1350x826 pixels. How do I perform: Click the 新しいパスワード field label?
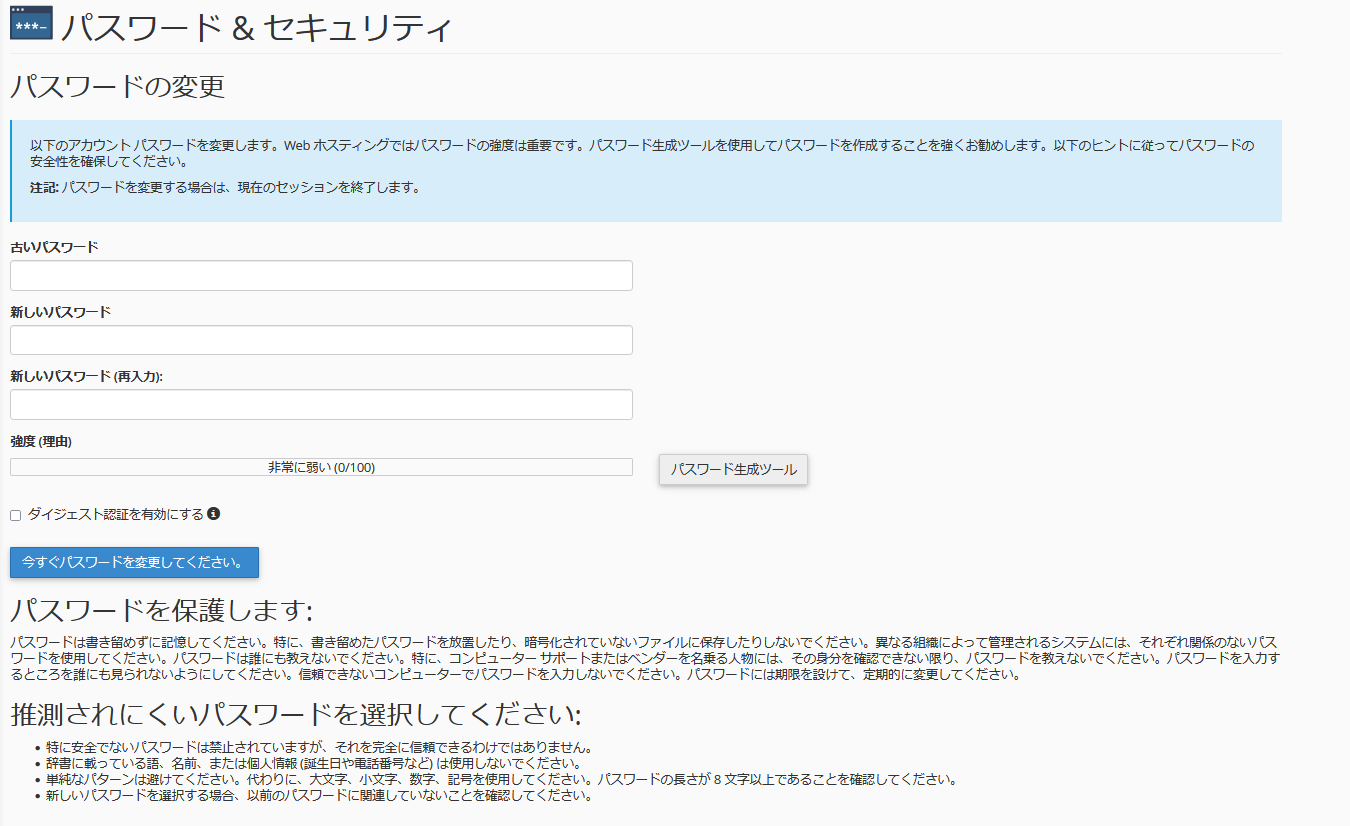point(60,312)
